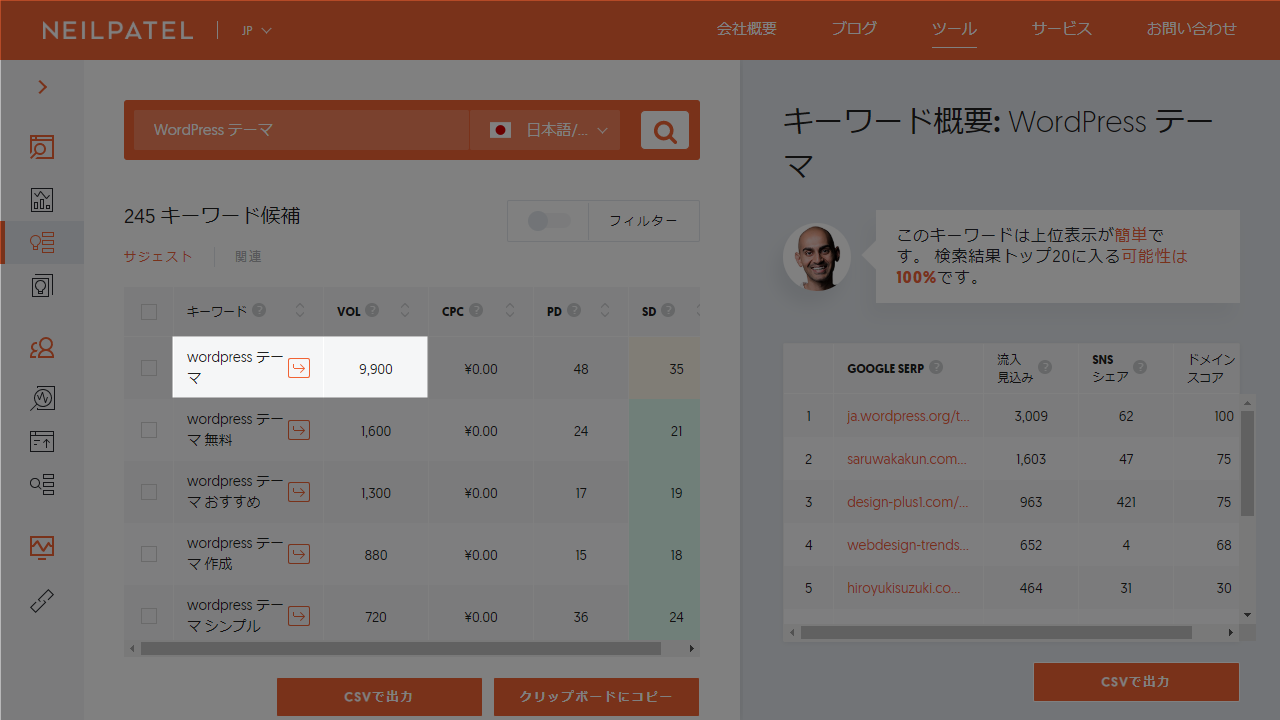1280x720 pixels.
Task: Expand the left sidebar with the chevron
Action: click(42, 87)
